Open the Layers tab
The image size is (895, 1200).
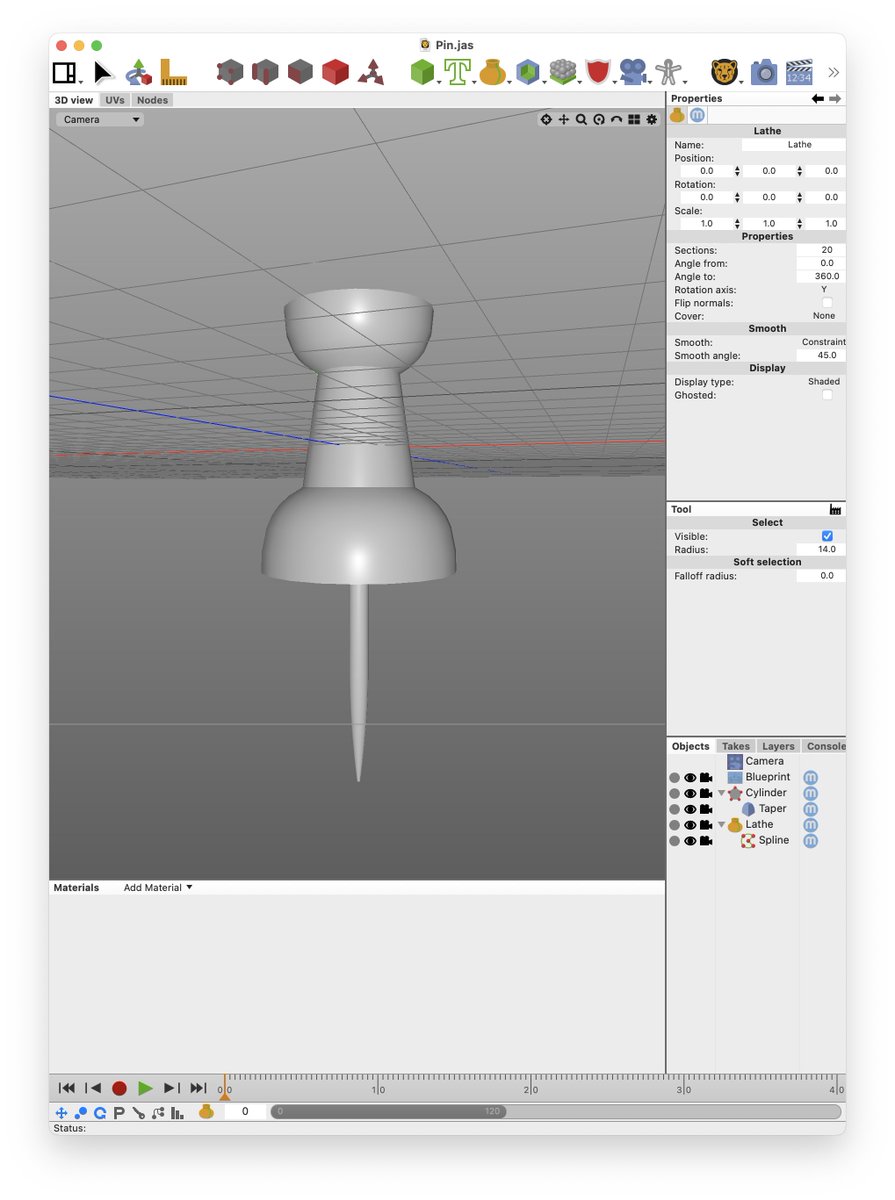pyautogui.click(x=778, y=746)
